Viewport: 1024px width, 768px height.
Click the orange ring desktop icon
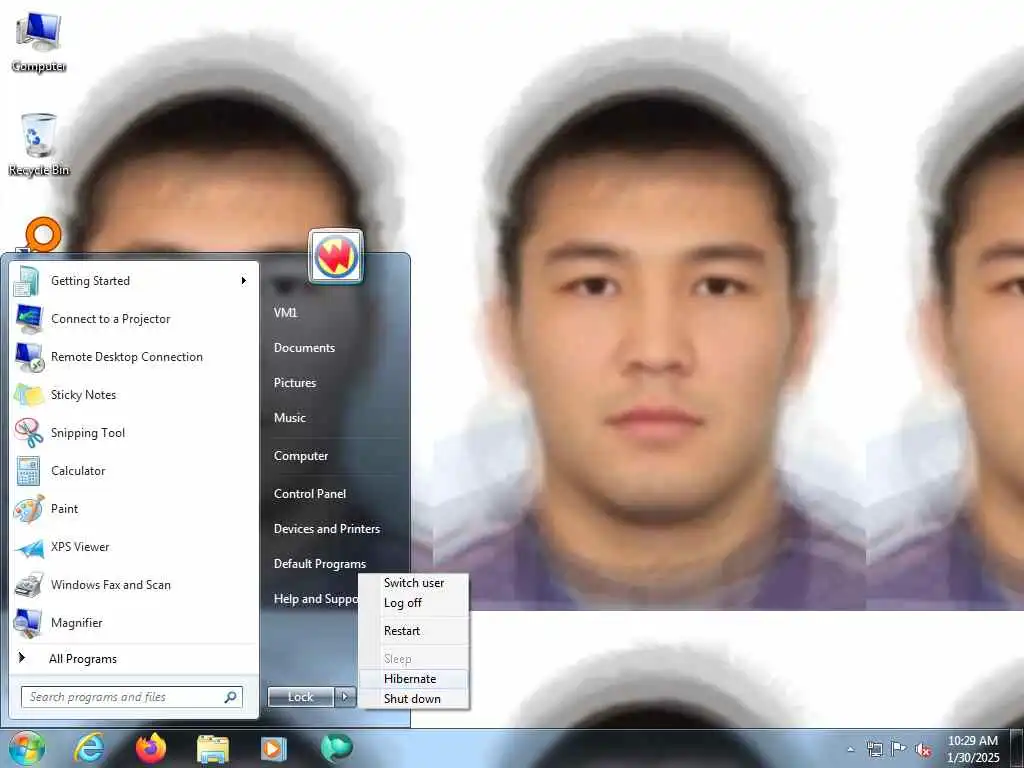pyautogui.click(x=42, y=235)
